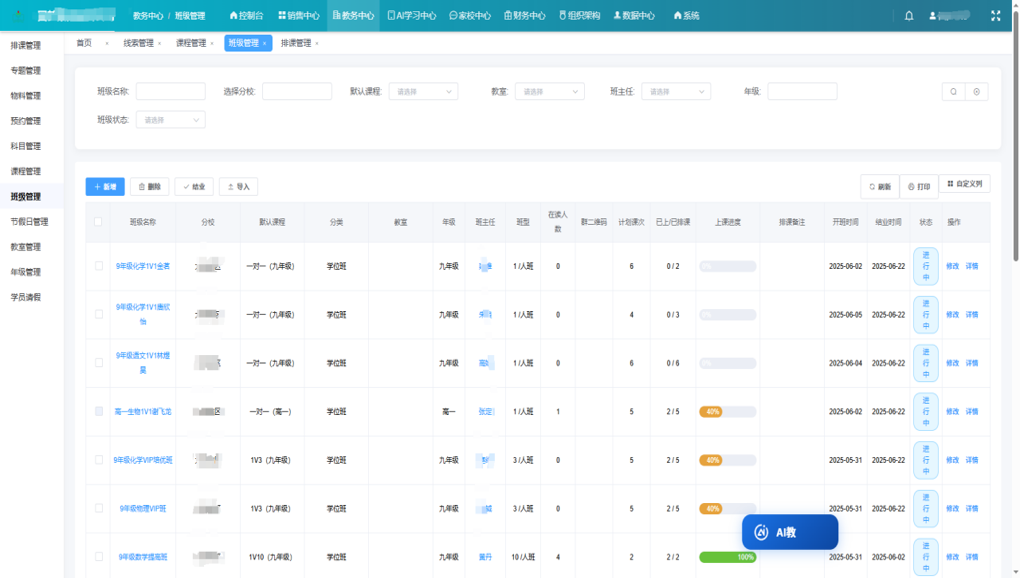The width and height of the screenshot is (1020, 579).
Task: Toggle the select-all checkbox in table header
Action: pos(98,222)
